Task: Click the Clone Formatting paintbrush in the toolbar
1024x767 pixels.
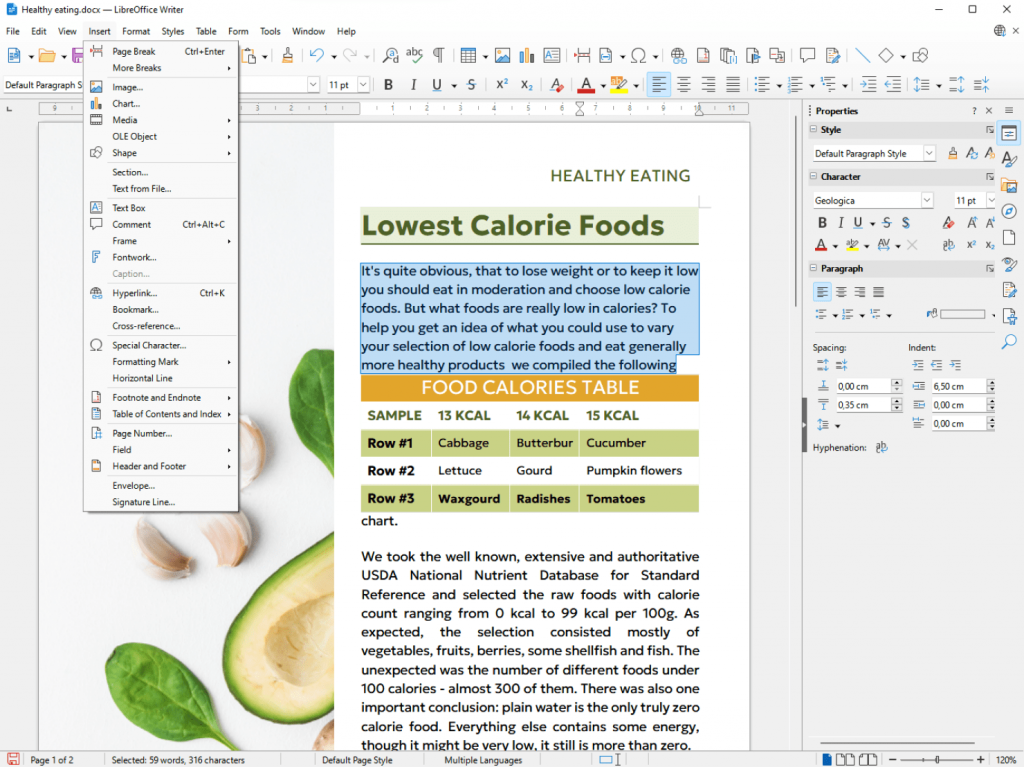Action: pos(288,56)
